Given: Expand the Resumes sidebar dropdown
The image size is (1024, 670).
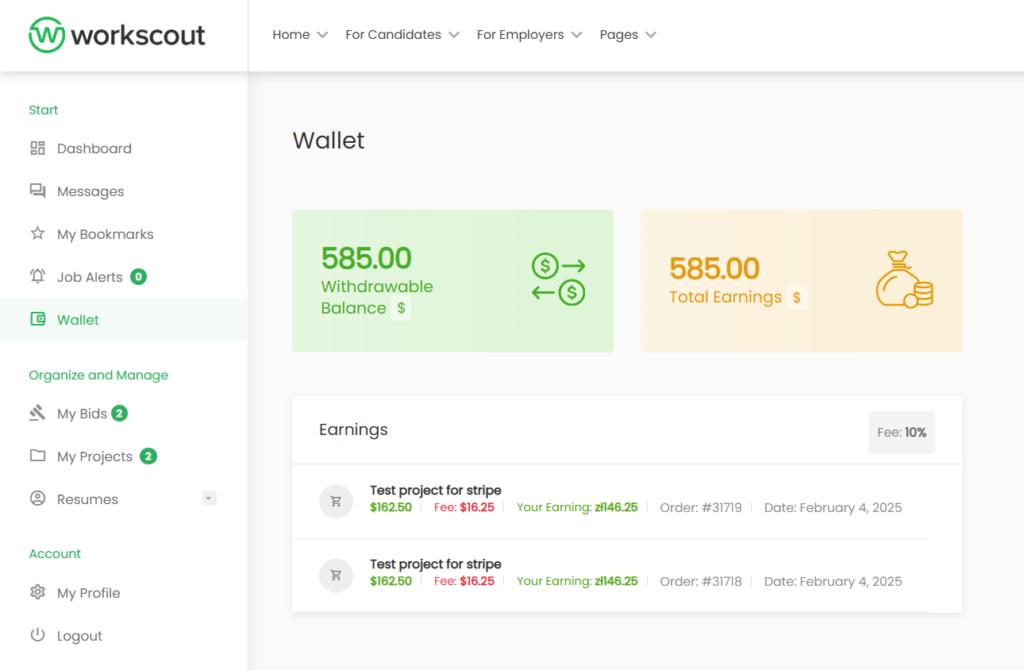Looking at the screenshot, I should point(208,497).
